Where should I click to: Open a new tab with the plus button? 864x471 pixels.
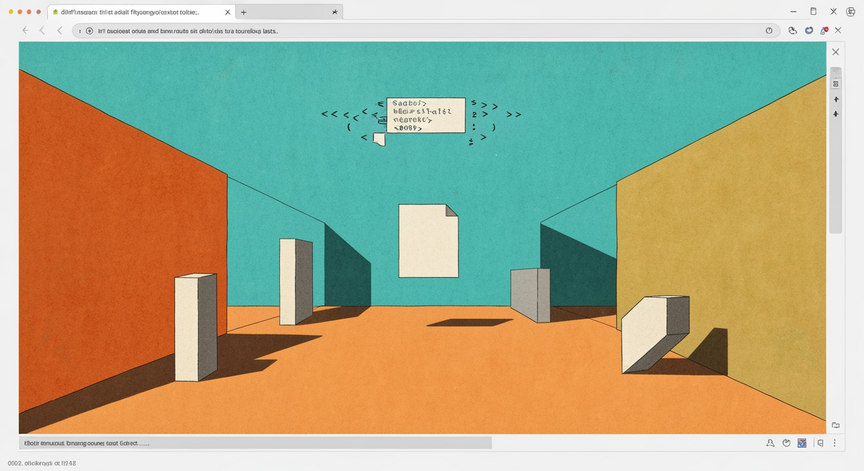(244, 12)
